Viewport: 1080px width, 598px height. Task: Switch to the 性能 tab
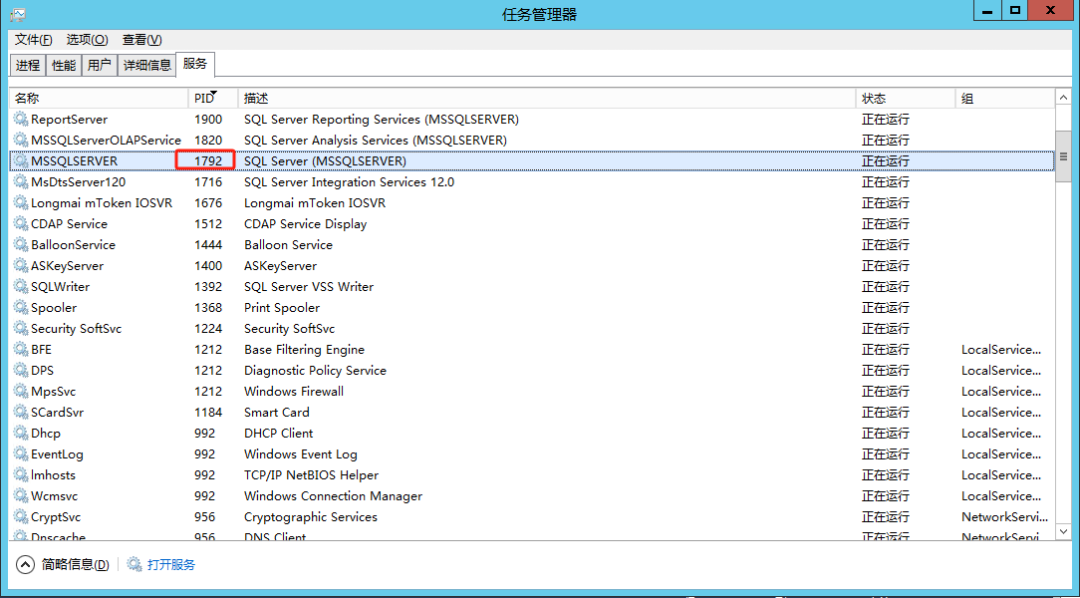(x=63, y=65)
